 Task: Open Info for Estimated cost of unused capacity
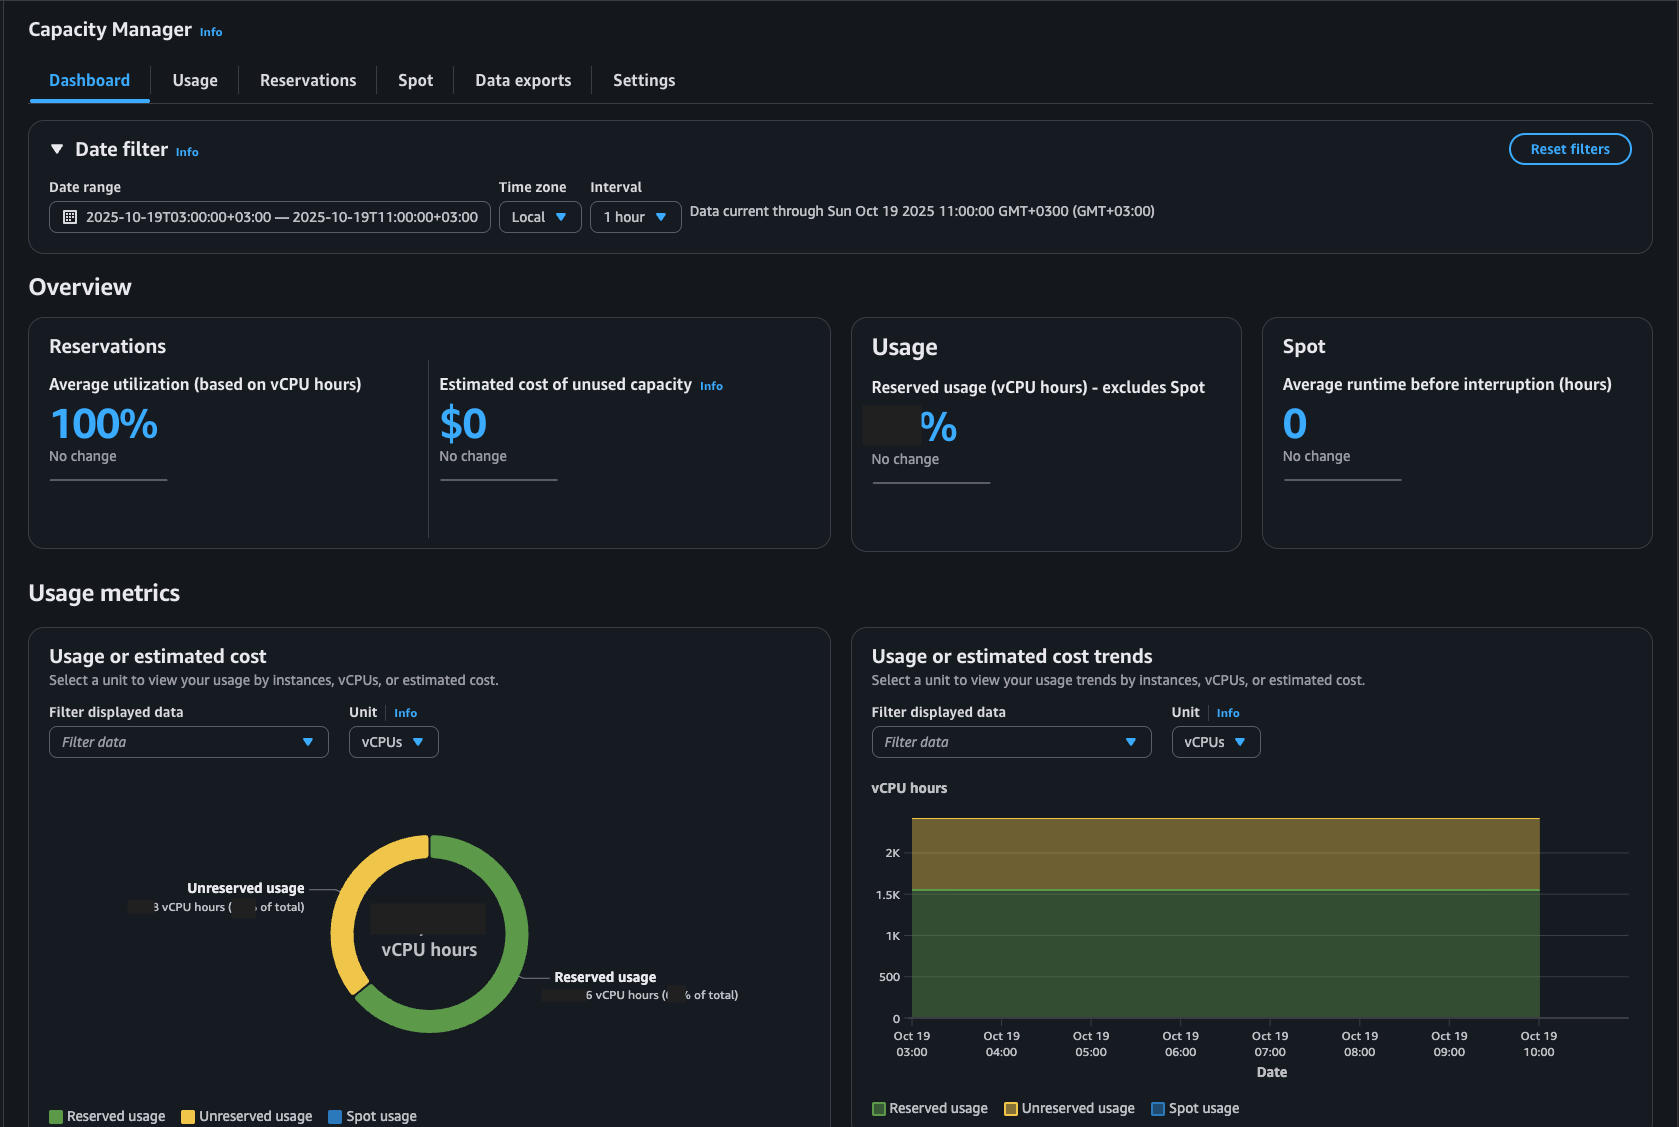pyautogui.click(x=711, y=386)
